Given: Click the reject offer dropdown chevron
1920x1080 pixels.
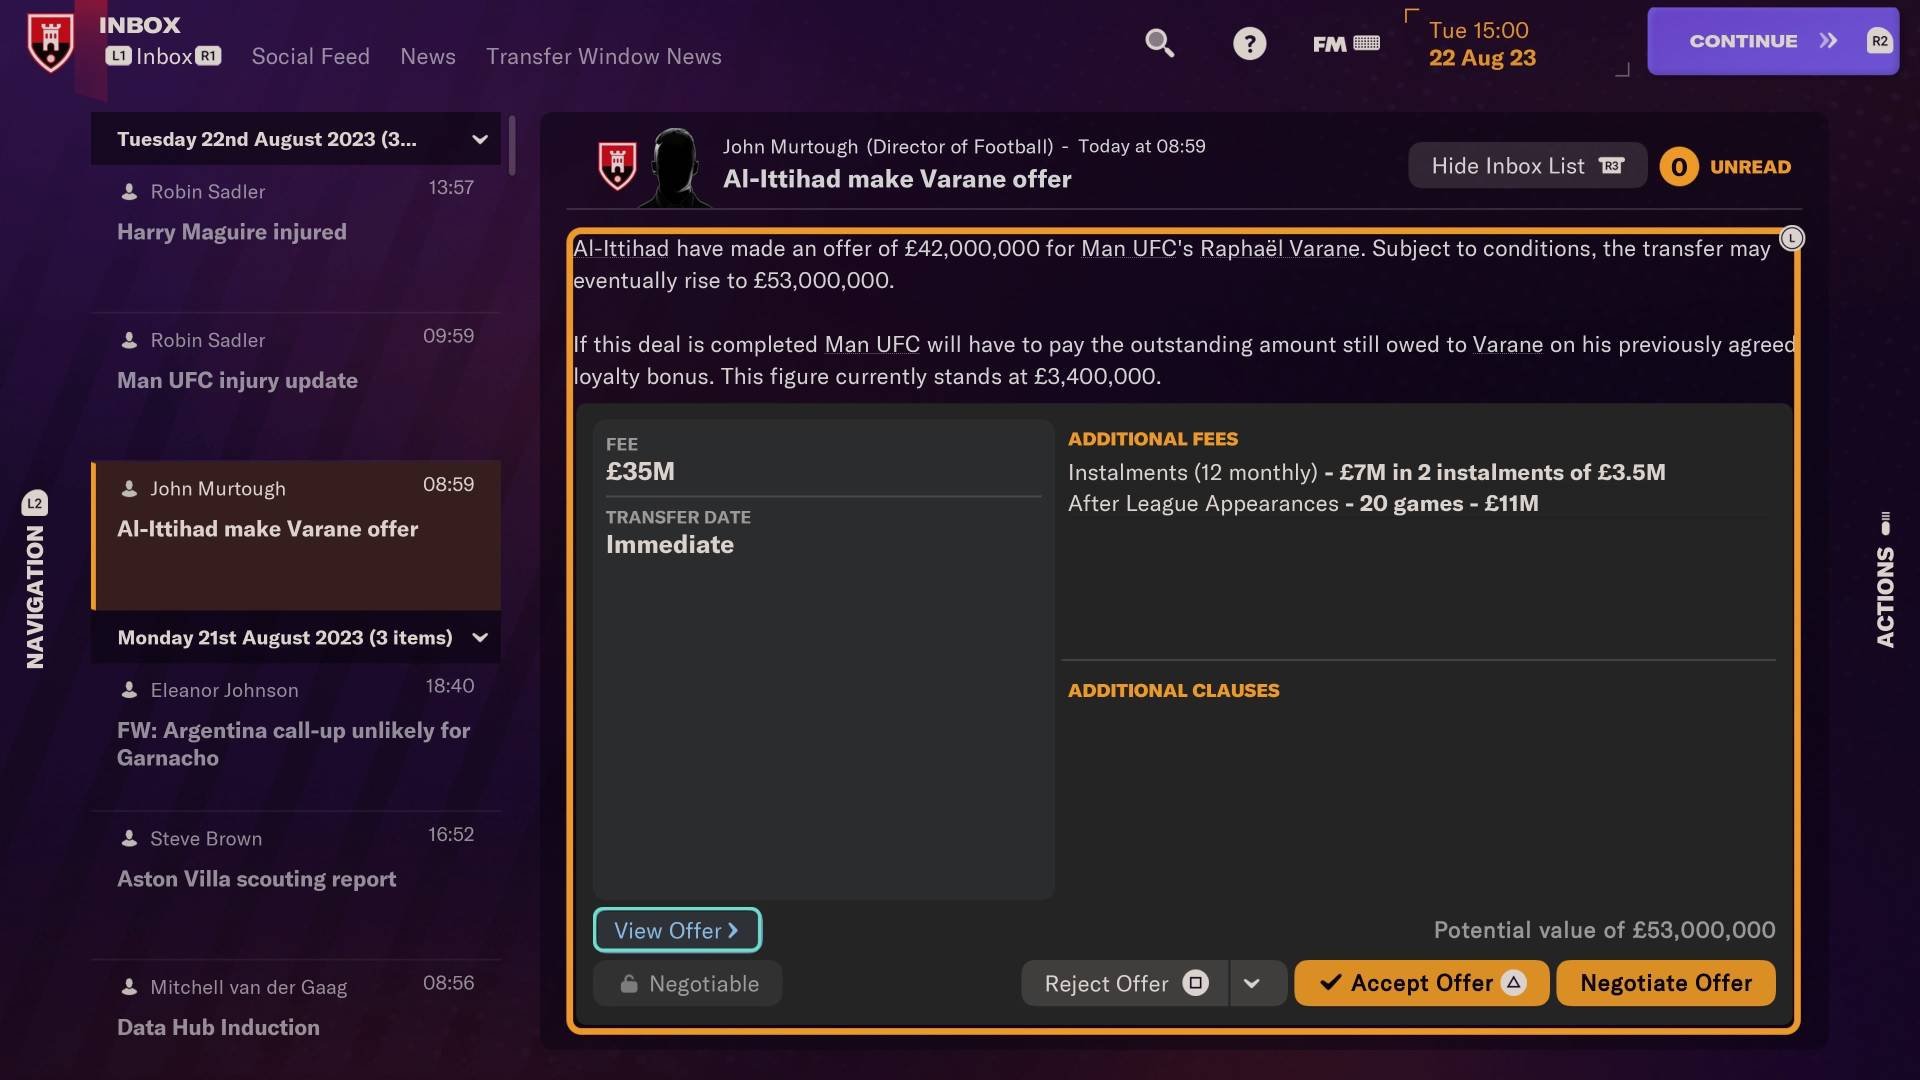Looking at the screenshot, I should tap(1255, 982).
